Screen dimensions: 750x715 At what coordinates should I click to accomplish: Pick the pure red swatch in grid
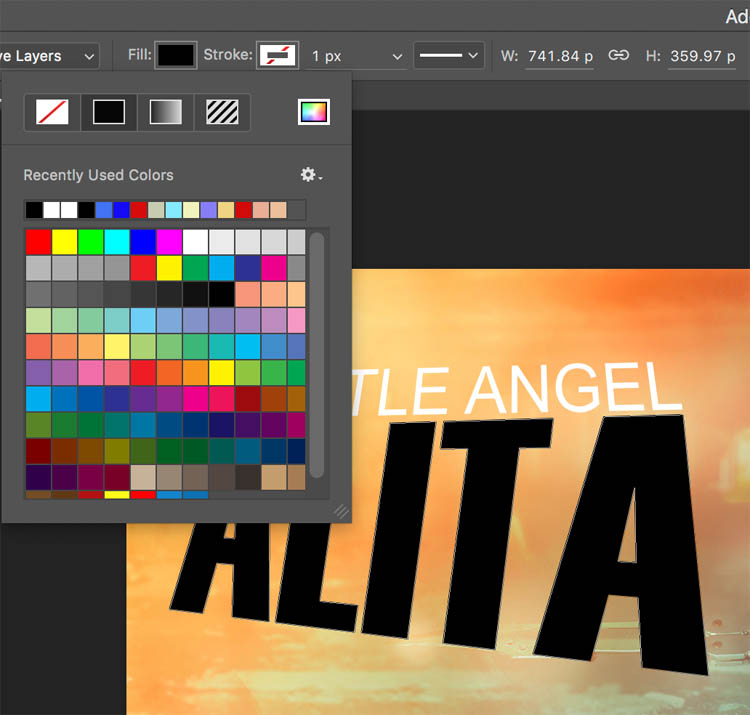(38, 242)
